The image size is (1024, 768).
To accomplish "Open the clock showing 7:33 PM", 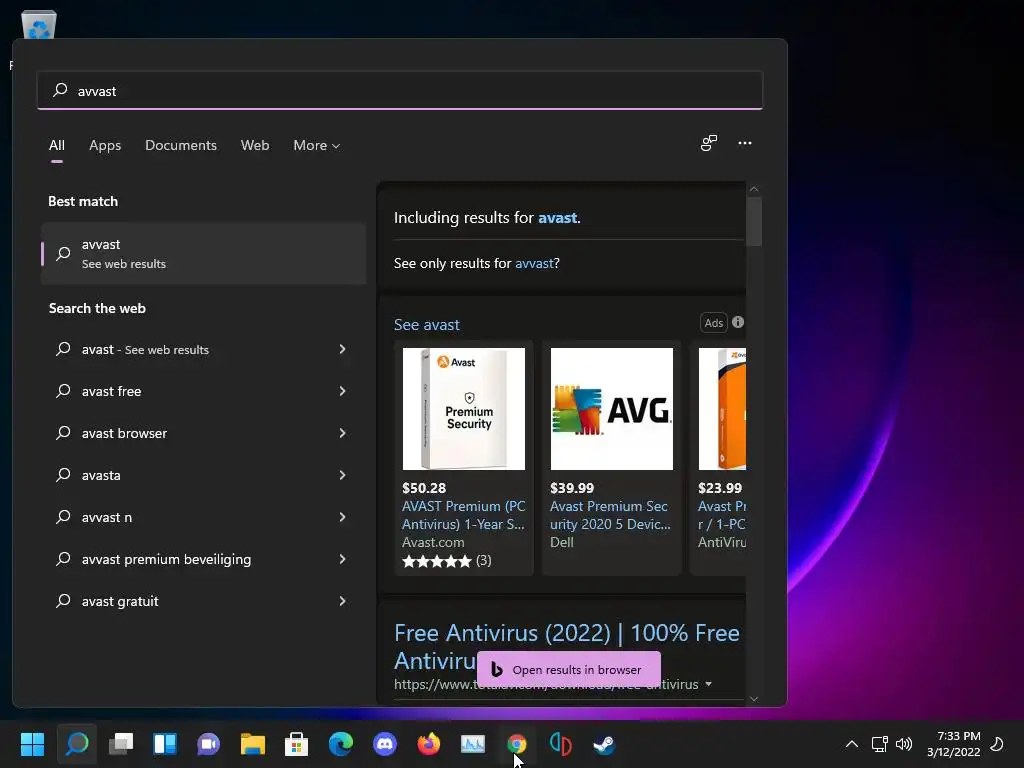I will point(953,744).
